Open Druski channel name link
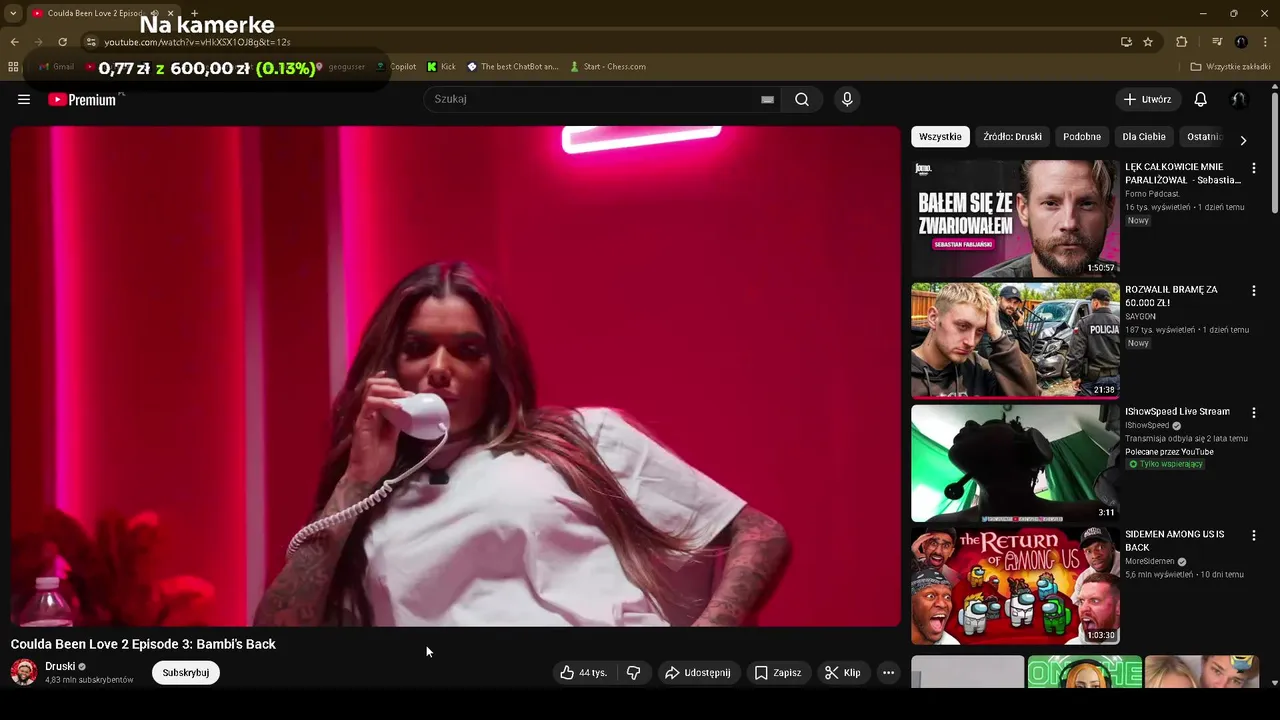The image size is (1280, 720). (x=60, y=666)
